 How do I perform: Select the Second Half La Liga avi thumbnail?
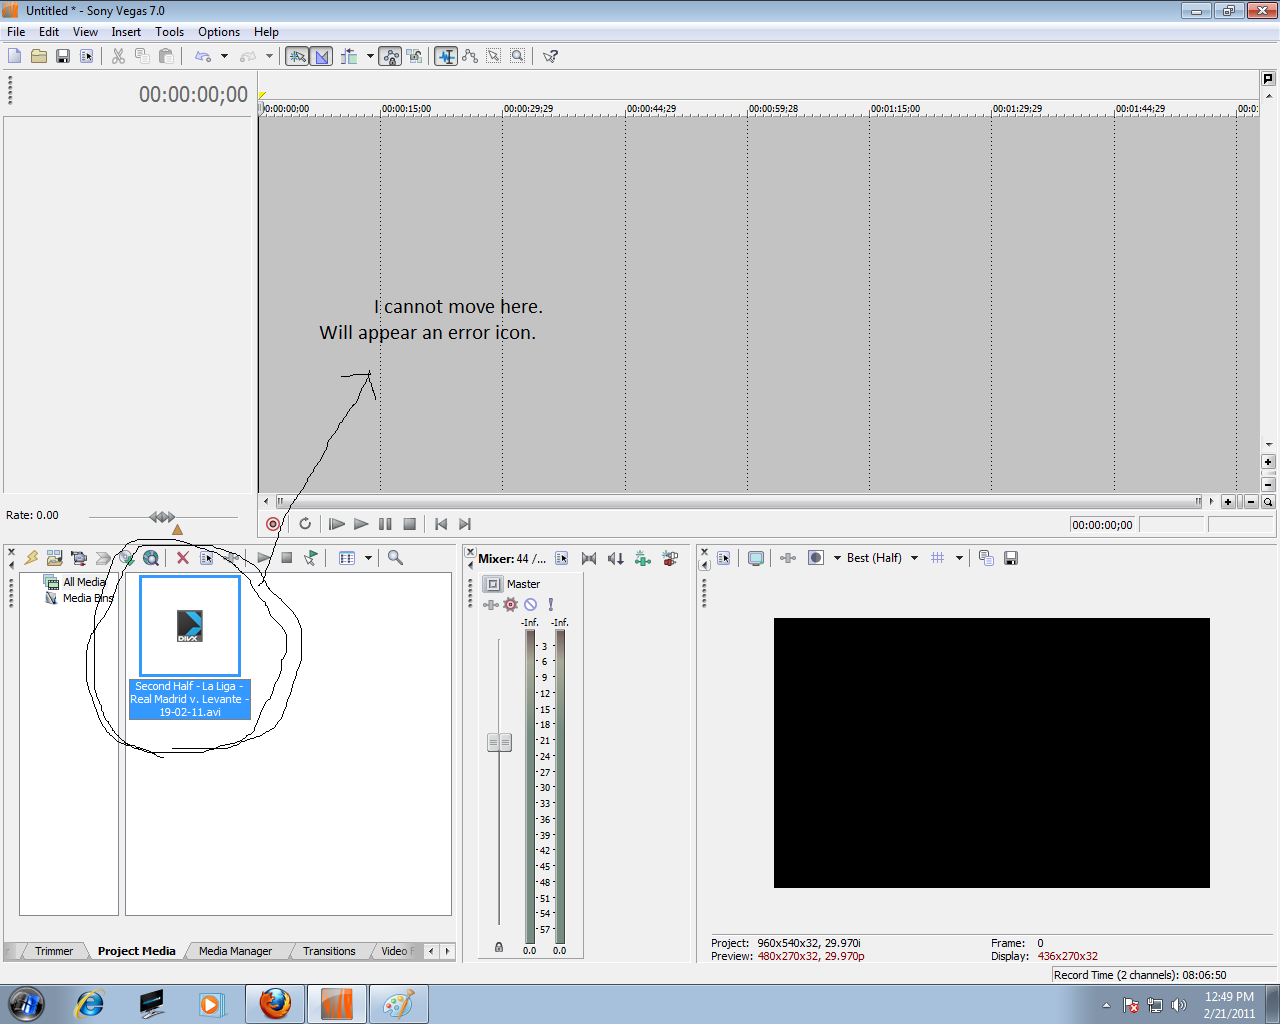[189, 627]
